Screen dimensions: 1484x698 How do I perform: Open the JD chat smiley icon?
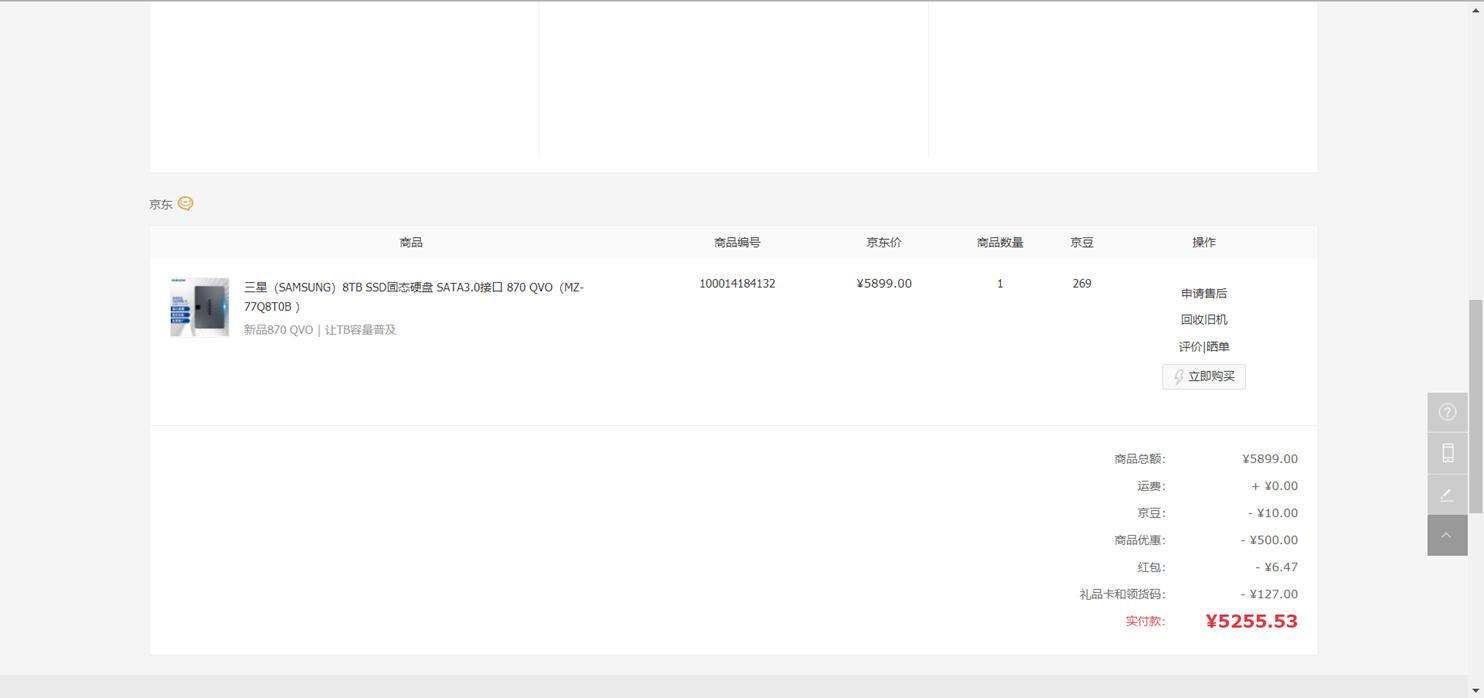[x=186, y=203]
